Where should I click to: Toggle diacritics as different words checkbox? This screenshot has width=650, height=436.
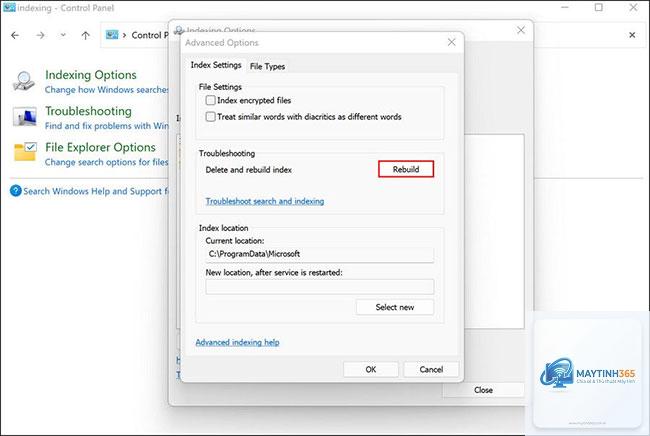(x=211, y=117)
